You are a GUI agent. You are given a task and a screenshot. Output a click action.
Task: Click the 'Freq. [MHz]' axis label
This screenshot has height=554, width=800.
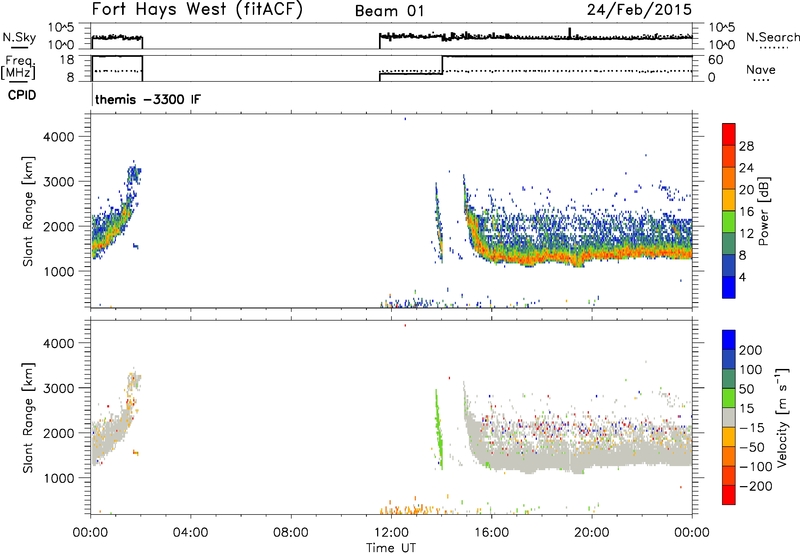pyautogui.click(x=19, y=68)
